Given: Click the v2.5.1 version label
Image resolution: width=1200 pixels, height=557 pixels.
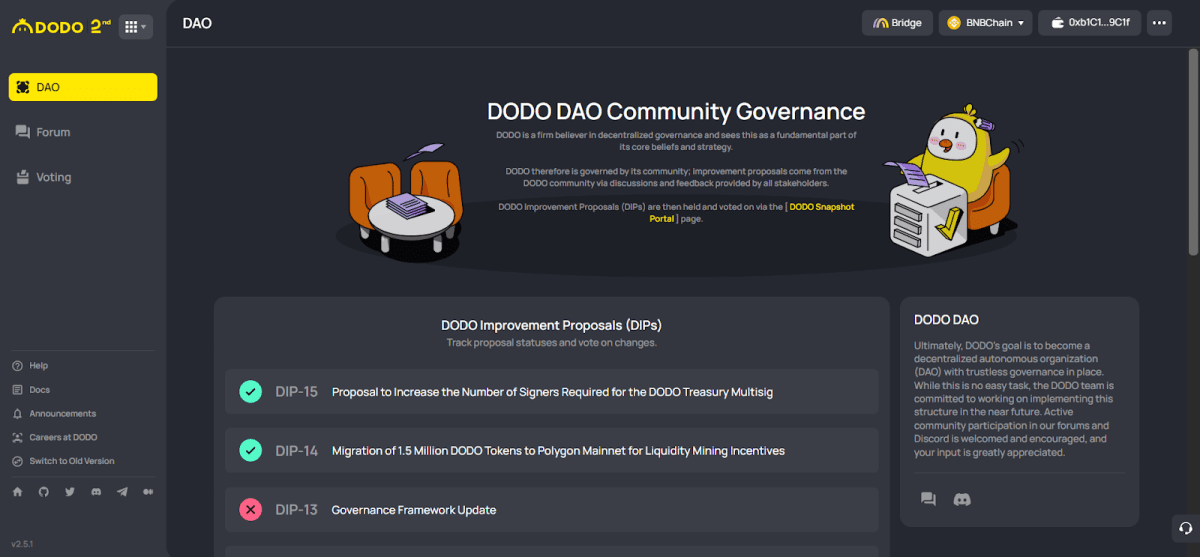Looking at the screenshot, I should [x=22, y=544].
